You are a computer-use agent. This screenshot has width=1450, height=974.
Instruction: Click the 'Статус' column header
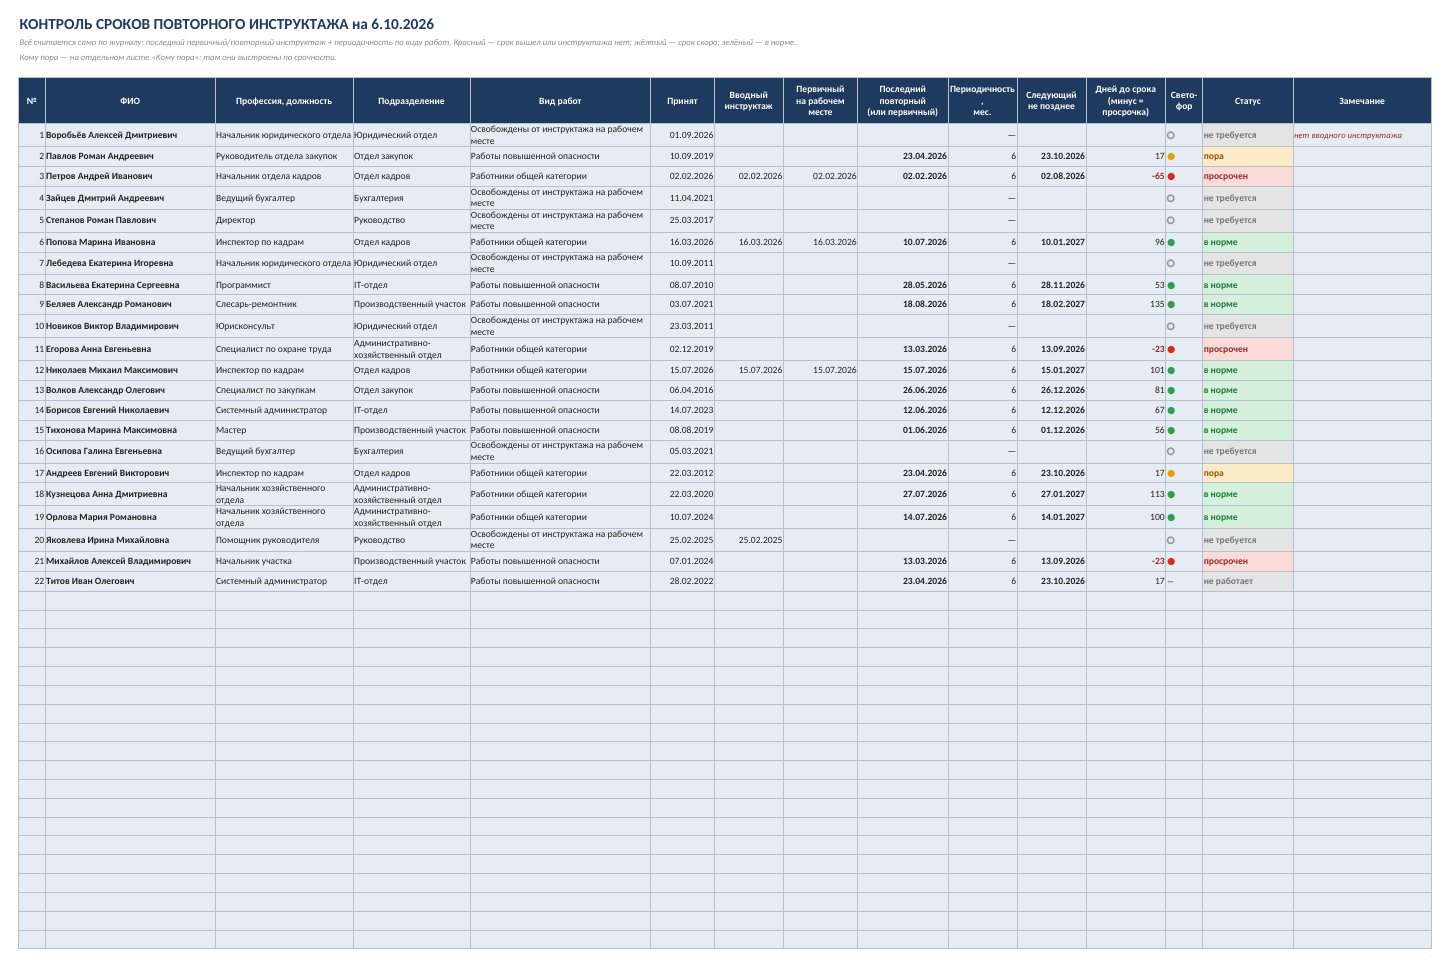[x=1248, y=101]
